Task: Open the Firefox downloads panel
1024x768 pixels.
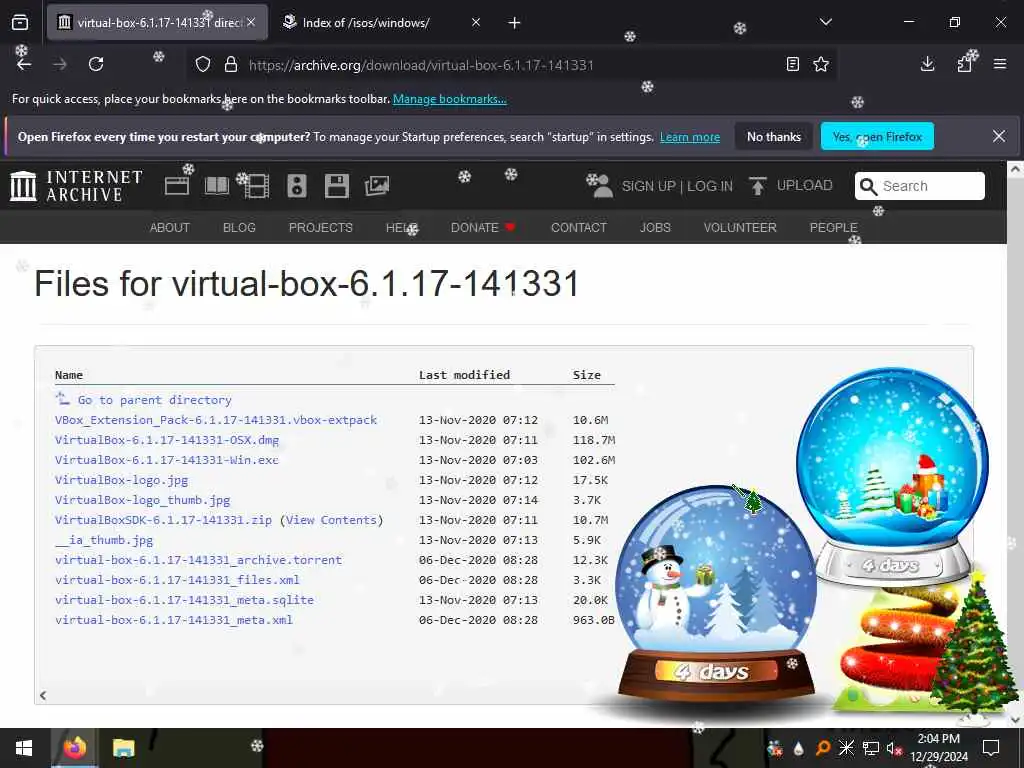Action: tap(927, 64)
